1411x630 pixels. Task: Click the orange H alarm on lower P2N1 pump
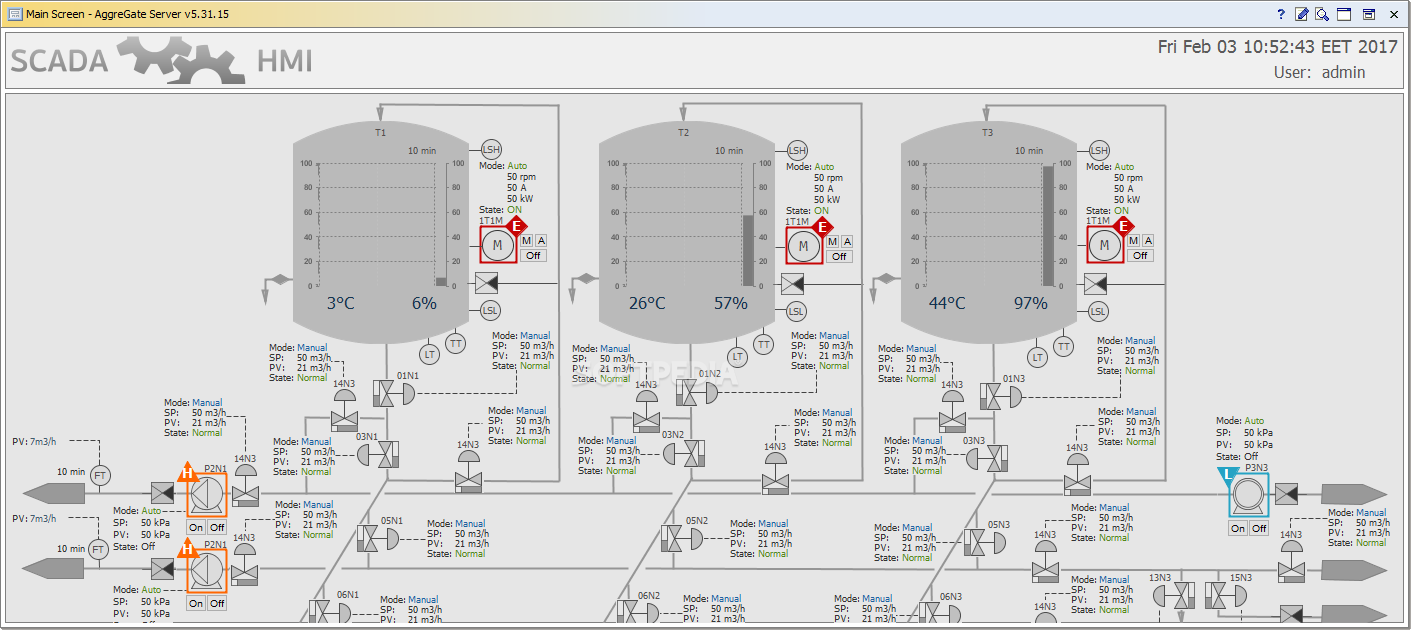click(x=186, y=548)
